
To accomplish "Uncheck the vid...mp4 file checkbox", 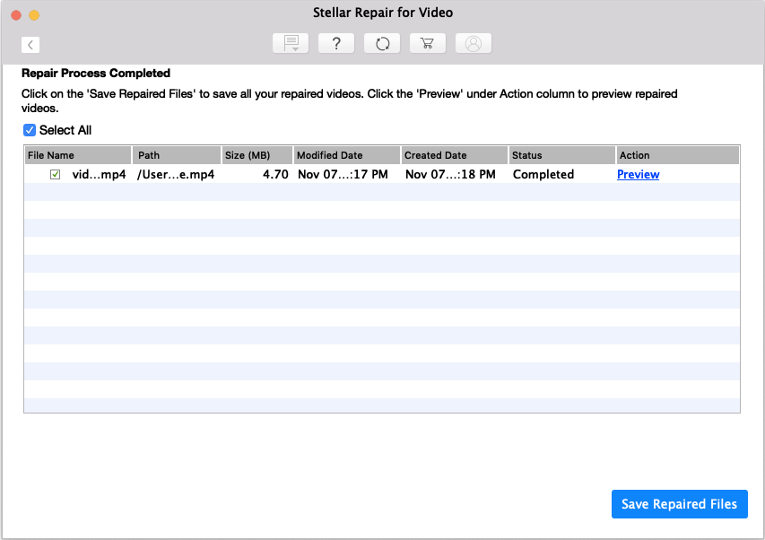I will tap(55, 174).
